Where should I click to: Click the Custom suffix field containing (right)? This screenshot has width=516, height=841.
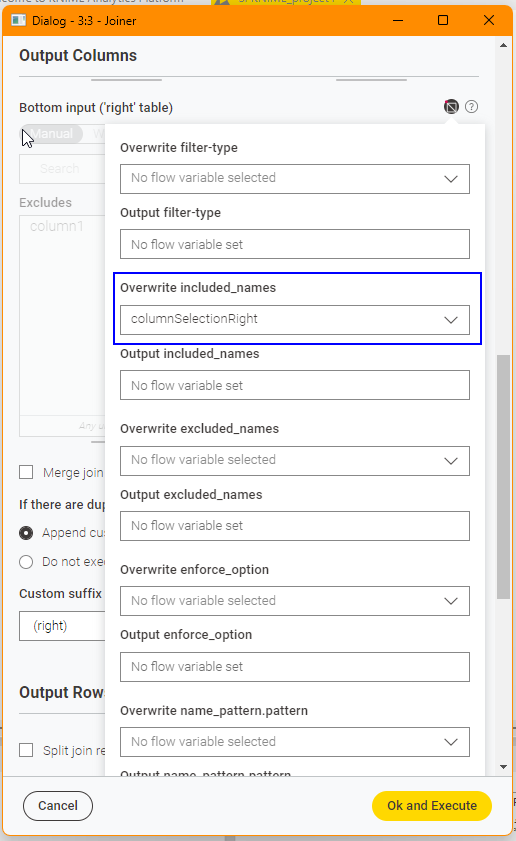pos(62,626)
